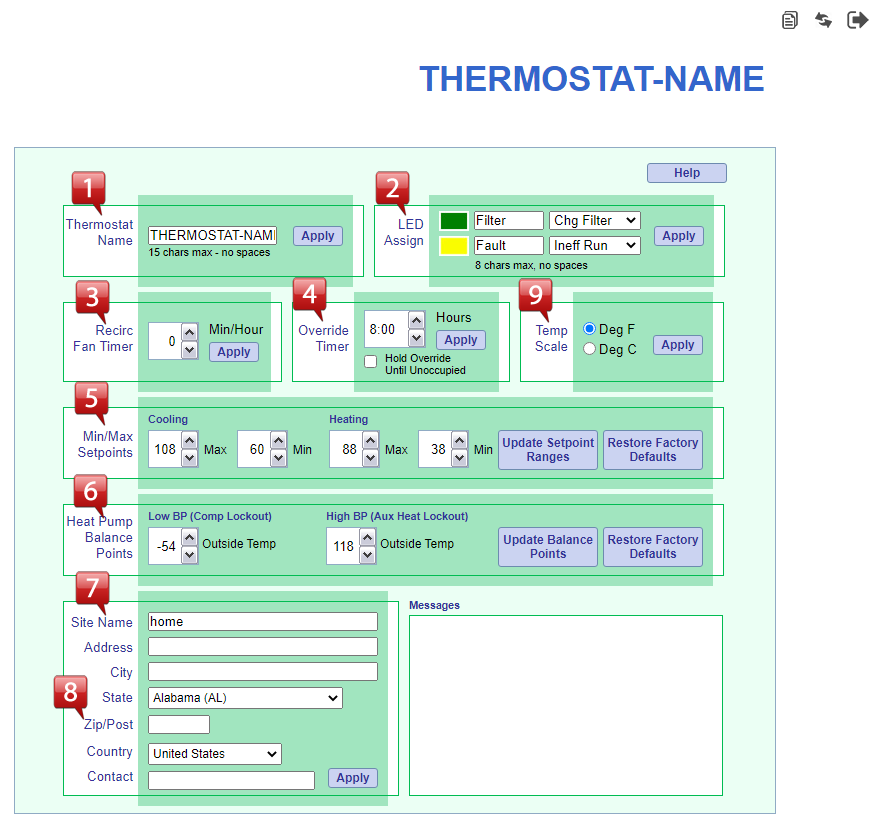
Task: Open the Country dropdown
Action: [x=214, y=754]
